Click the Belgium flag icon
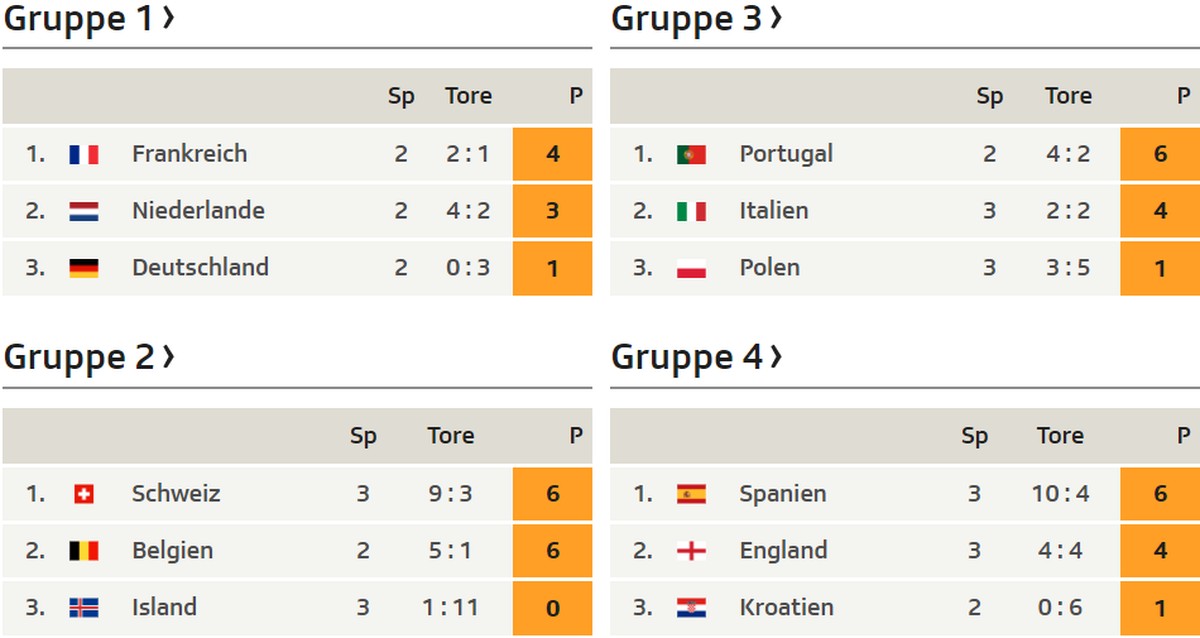 click(84, 551)
